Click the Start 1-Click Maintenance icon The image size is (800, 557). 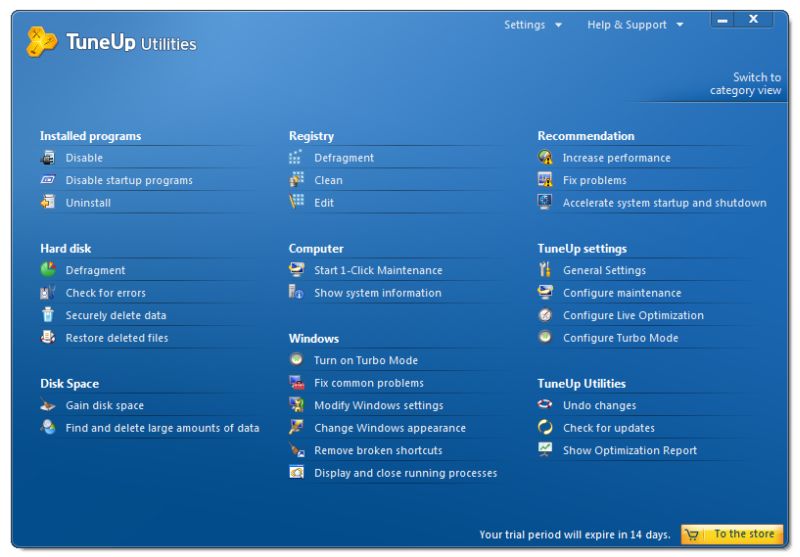tap(296, 269)
